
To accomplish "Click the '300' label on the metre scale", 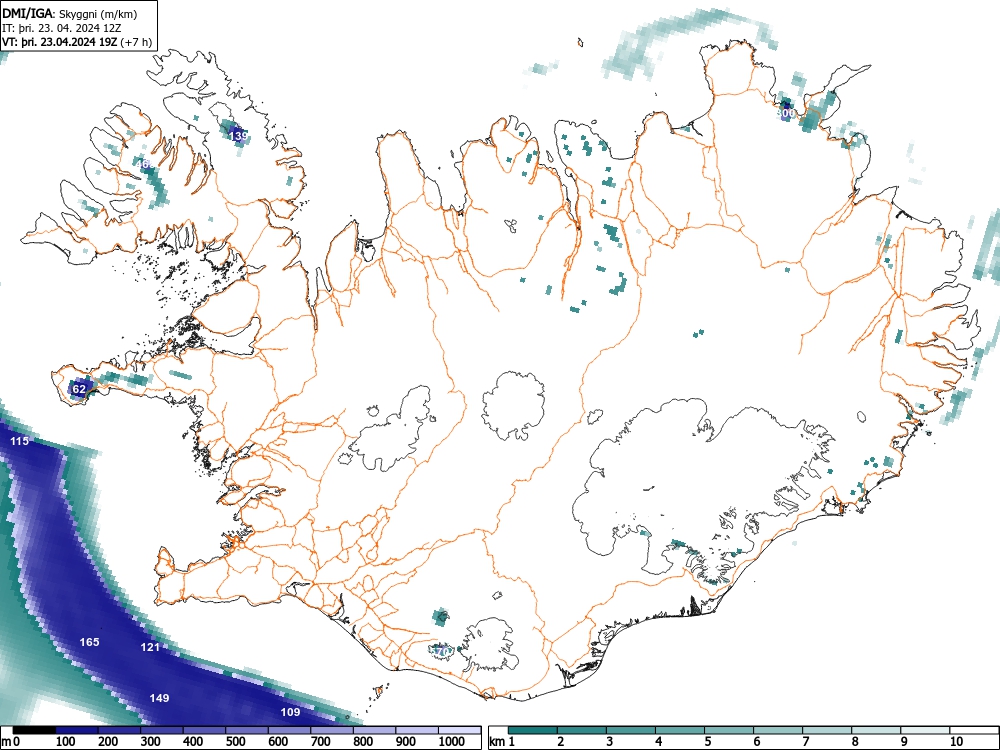I will pos(150,741).
